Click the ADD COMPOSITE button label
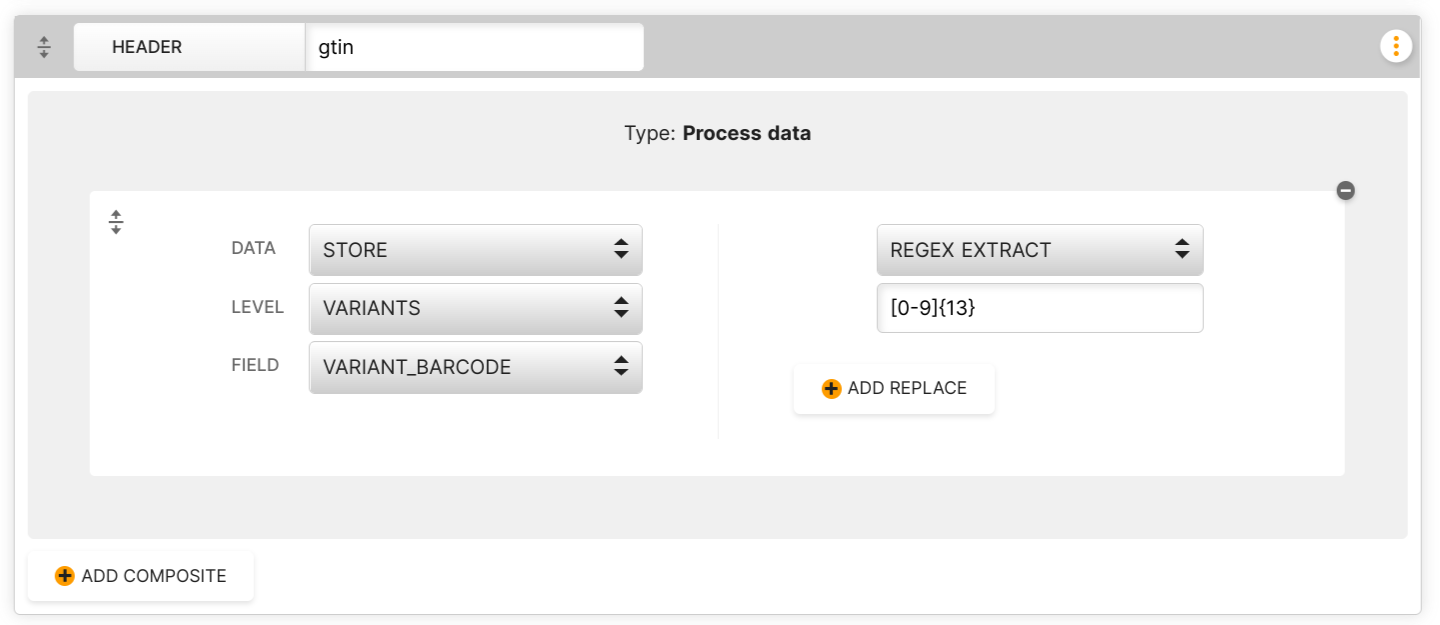The image size is (1440, 625). pos(154,576)
